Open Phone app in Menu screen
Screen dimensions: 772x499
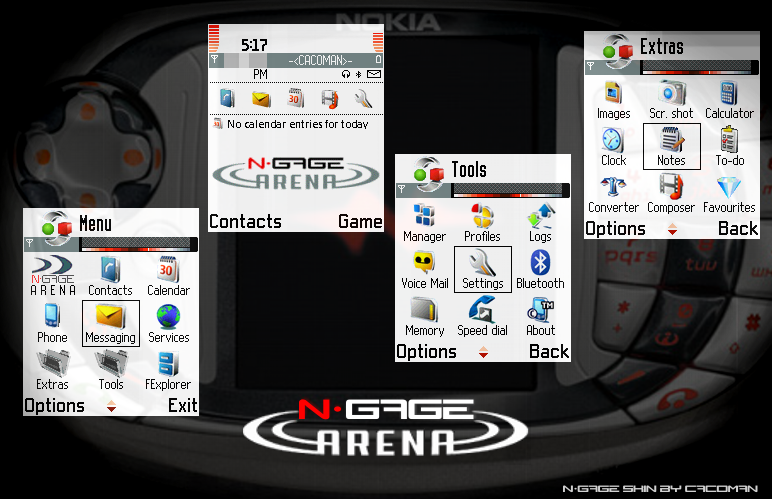[x=52, y=323]
